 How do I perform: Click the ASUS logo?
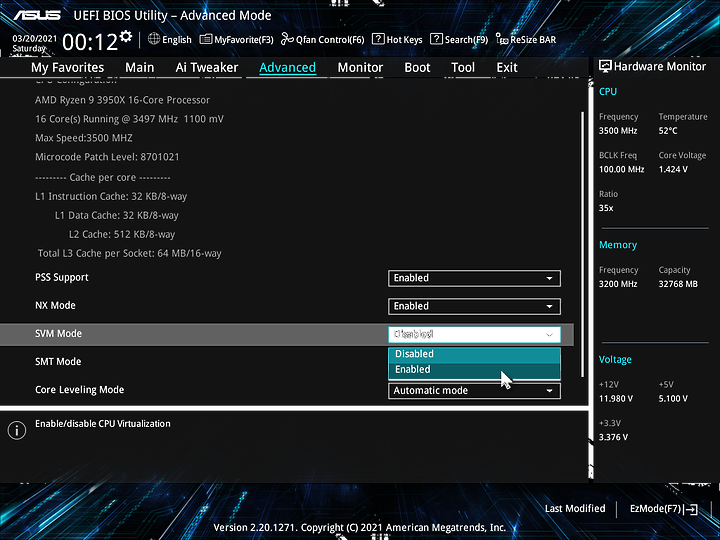coord(37,15)
